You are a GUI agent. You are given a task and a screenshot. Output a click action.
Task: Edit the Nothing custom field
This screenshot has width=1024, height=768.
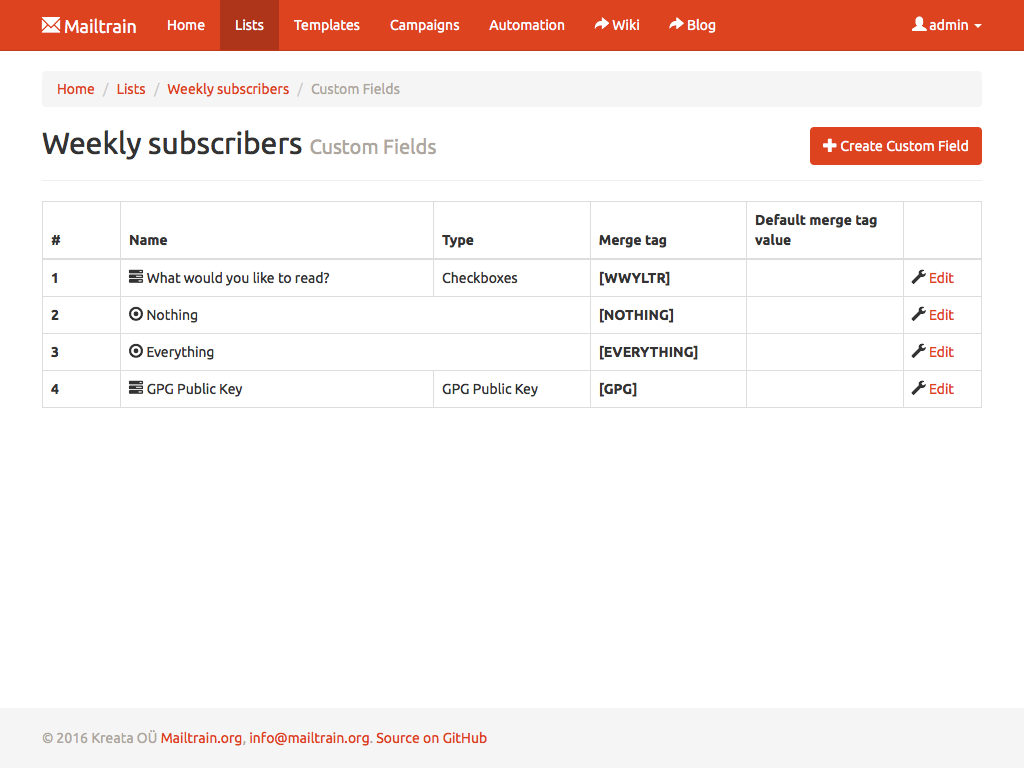[x=941, y=315]
